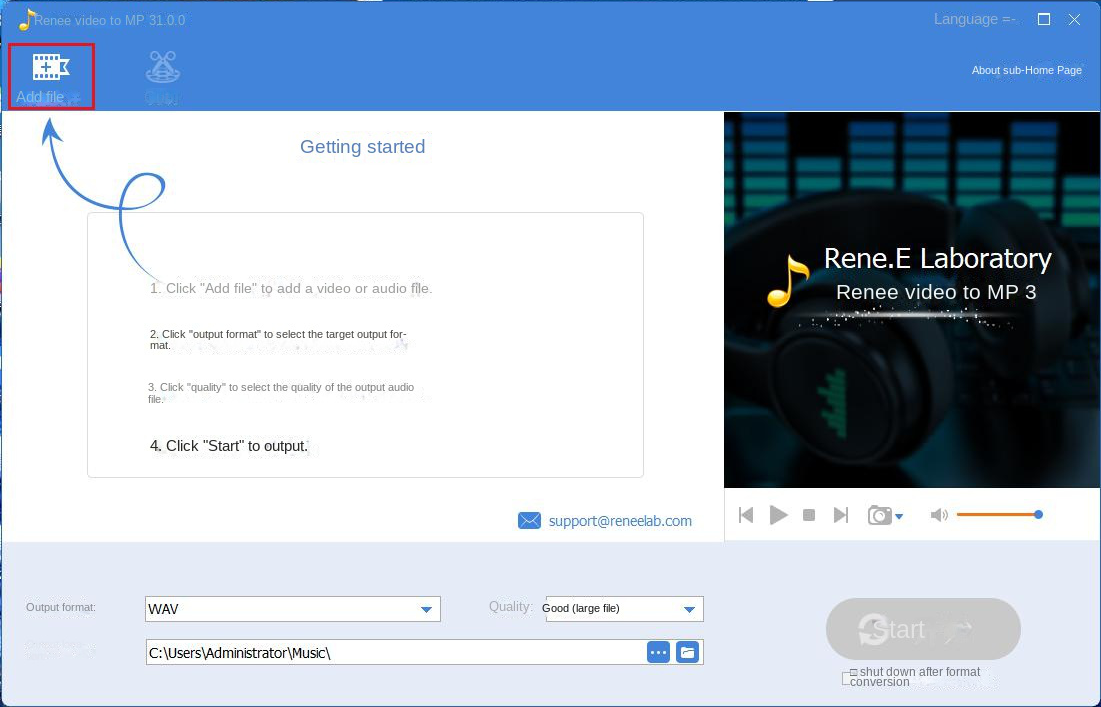Click About sub-Home Page
1101x707 pixels.
point(1026,70)
